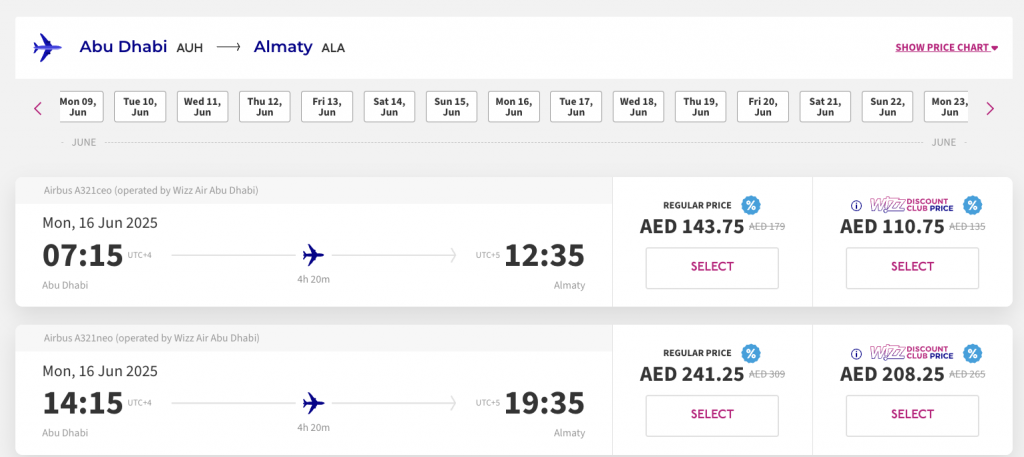This screenshot has width=1024, height=457.
Task: Select the Sun 22, Jun date tab
Action: pos(888,106)
